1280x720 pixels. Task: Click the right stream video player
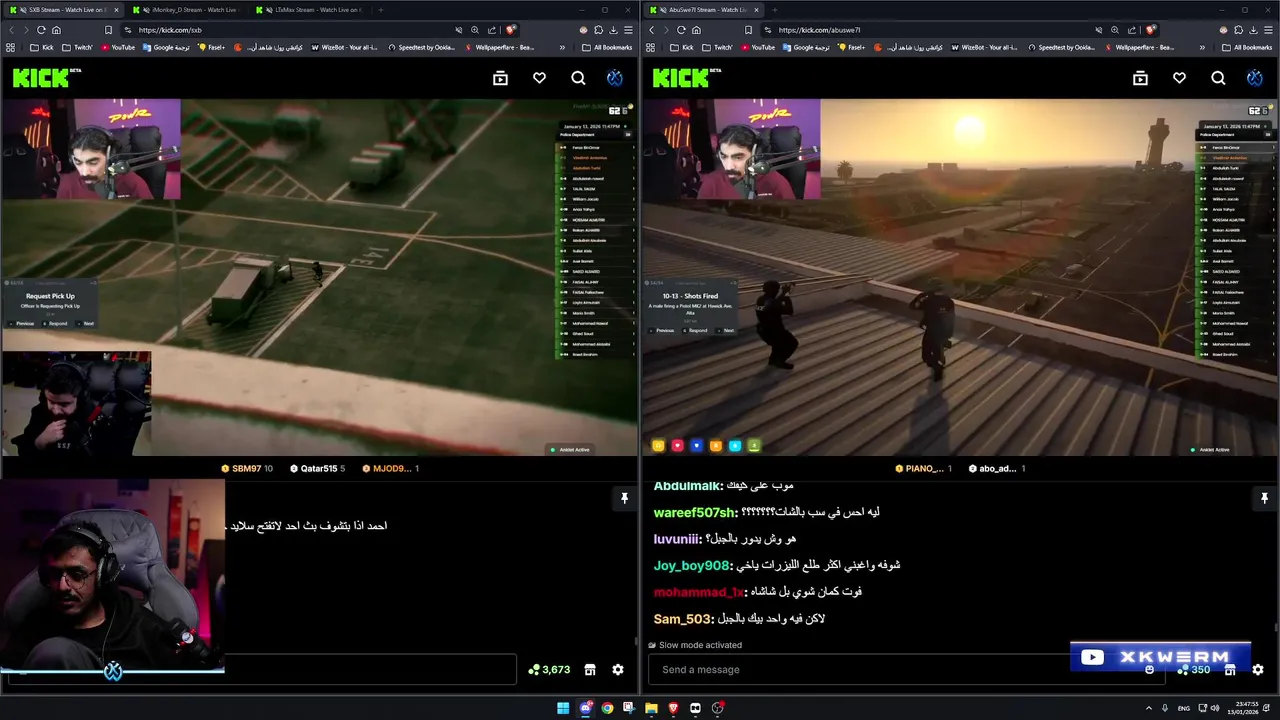point(959,277)
